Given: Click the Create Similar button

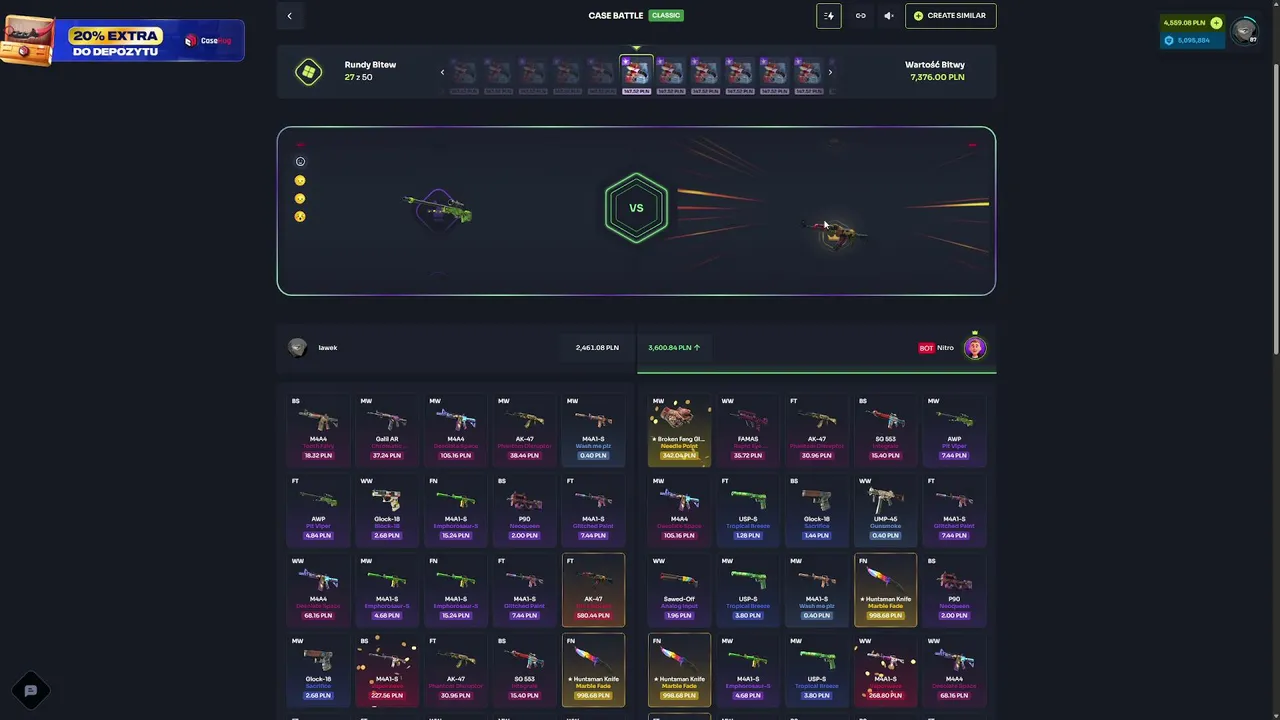Looking at the screenshot, I should point(951,16).
